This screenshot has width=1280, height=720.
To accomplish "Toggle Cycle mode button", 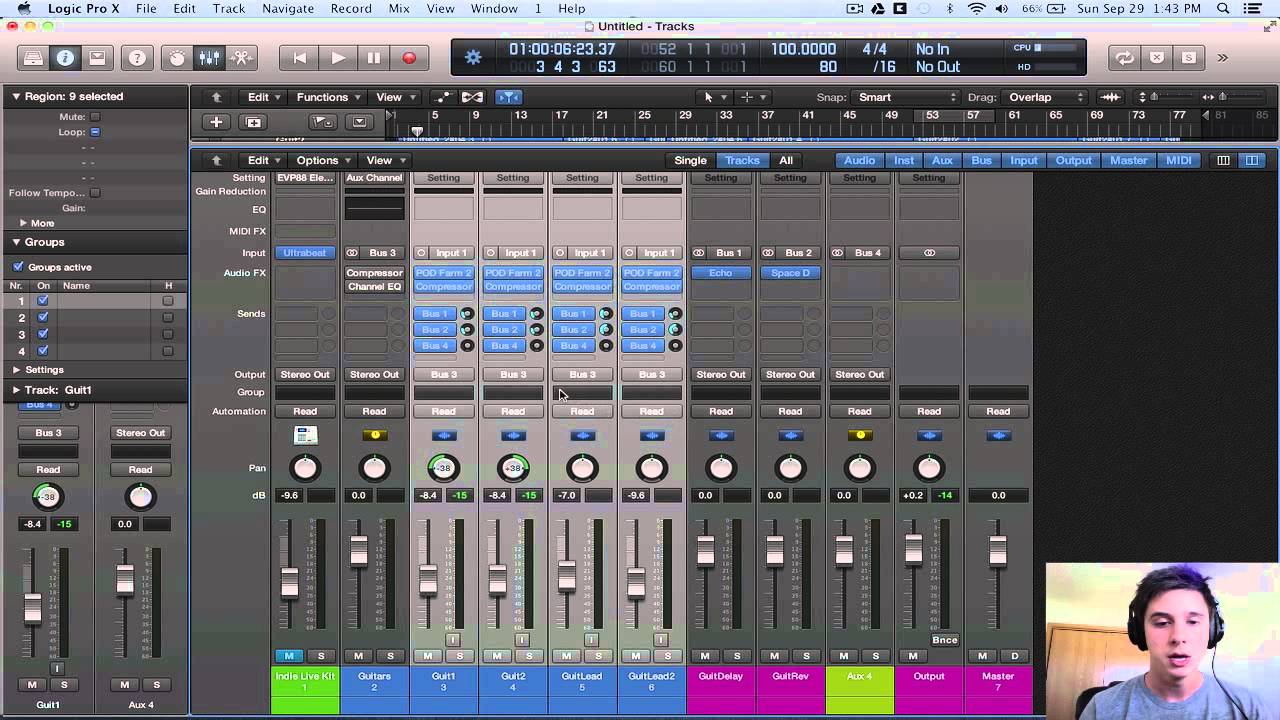I will point(1125,58).
